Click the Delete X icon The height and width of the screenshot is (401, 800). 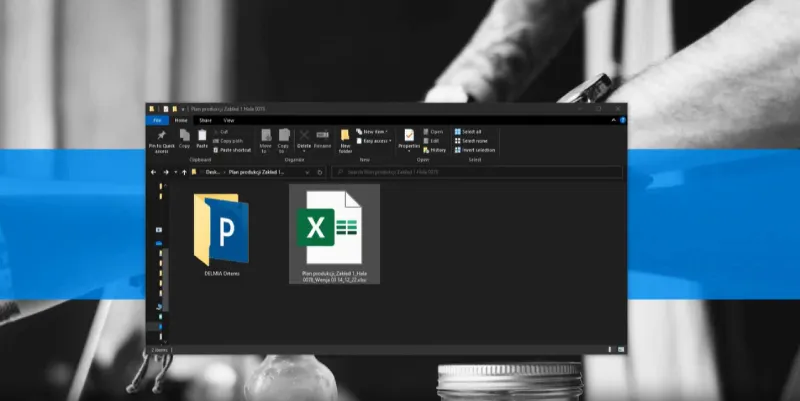click(x=304, y=135)
